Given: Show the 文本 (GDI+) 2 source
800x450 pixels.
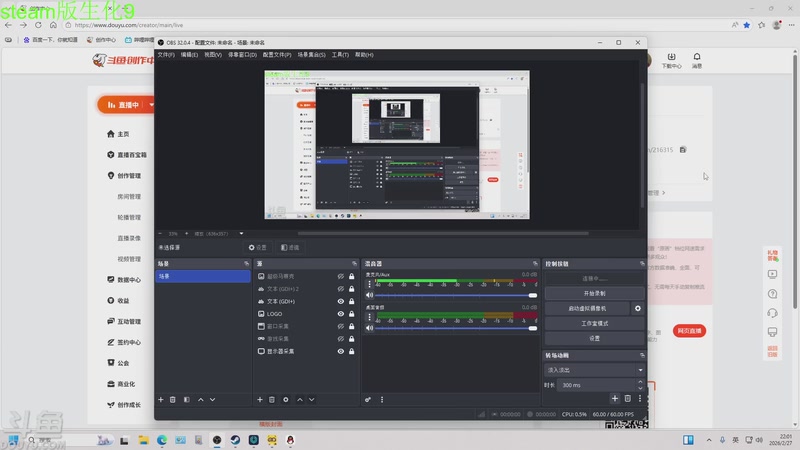Looking at the screenshot, I should click(x=340, y=289).
